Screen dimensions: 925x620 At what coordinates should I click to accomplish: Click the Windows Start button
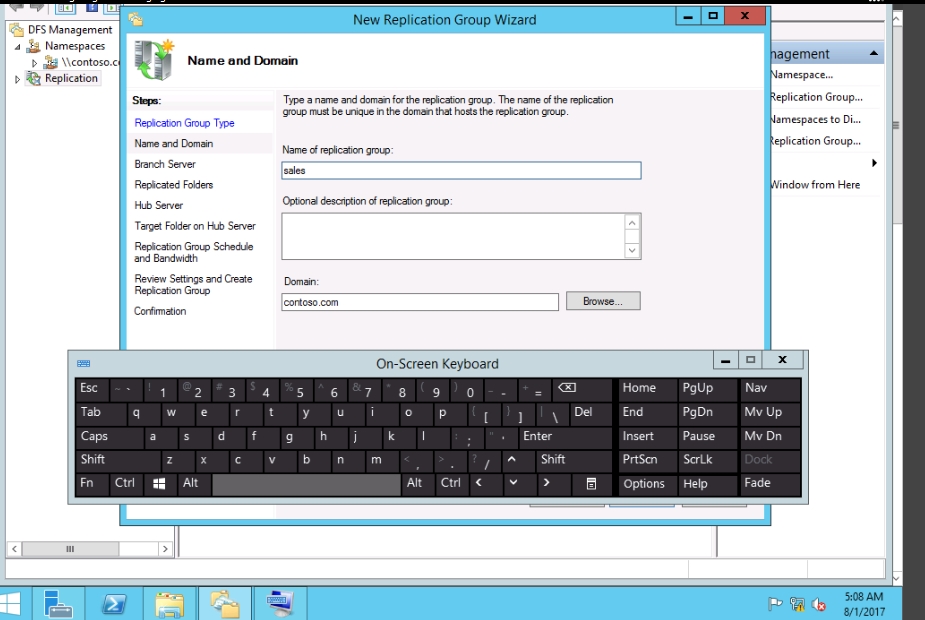[11, 604]
